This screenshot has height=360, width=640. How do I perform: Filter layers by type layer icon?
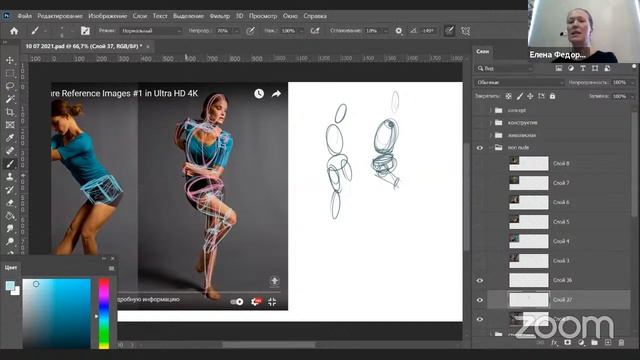click(x=583, y=68)
